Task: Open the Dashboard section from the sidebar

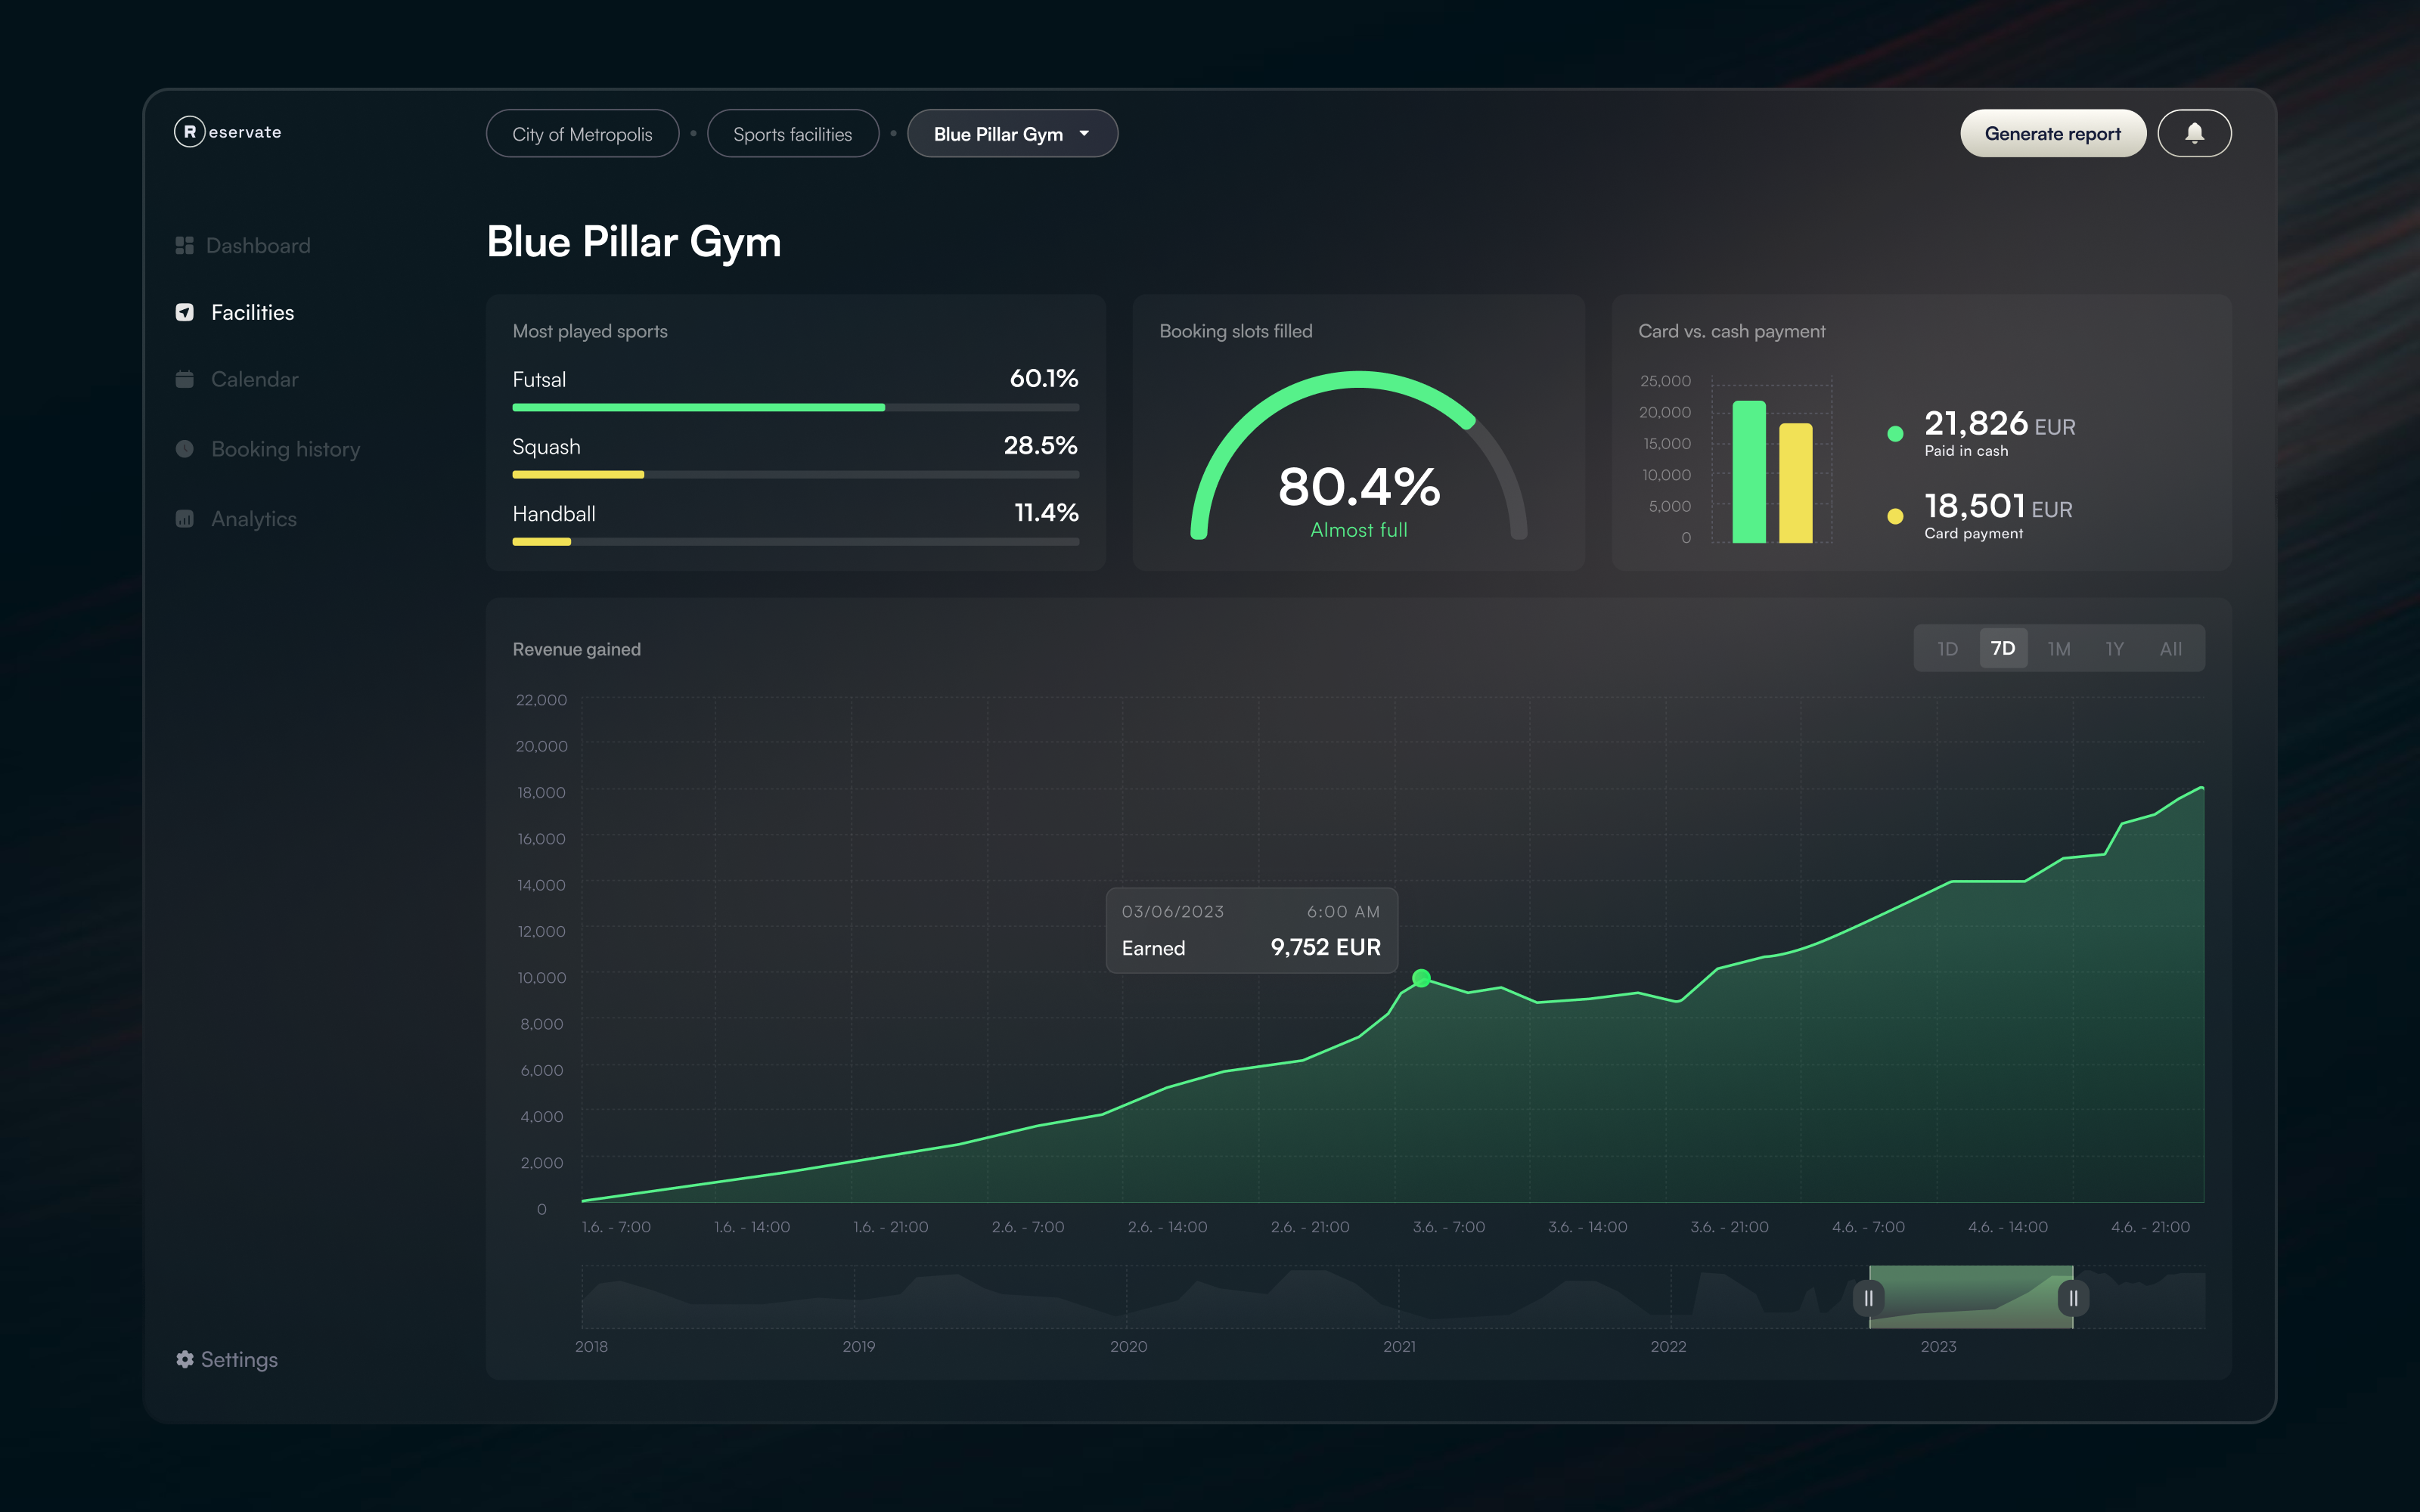Action: pos(258,245)
